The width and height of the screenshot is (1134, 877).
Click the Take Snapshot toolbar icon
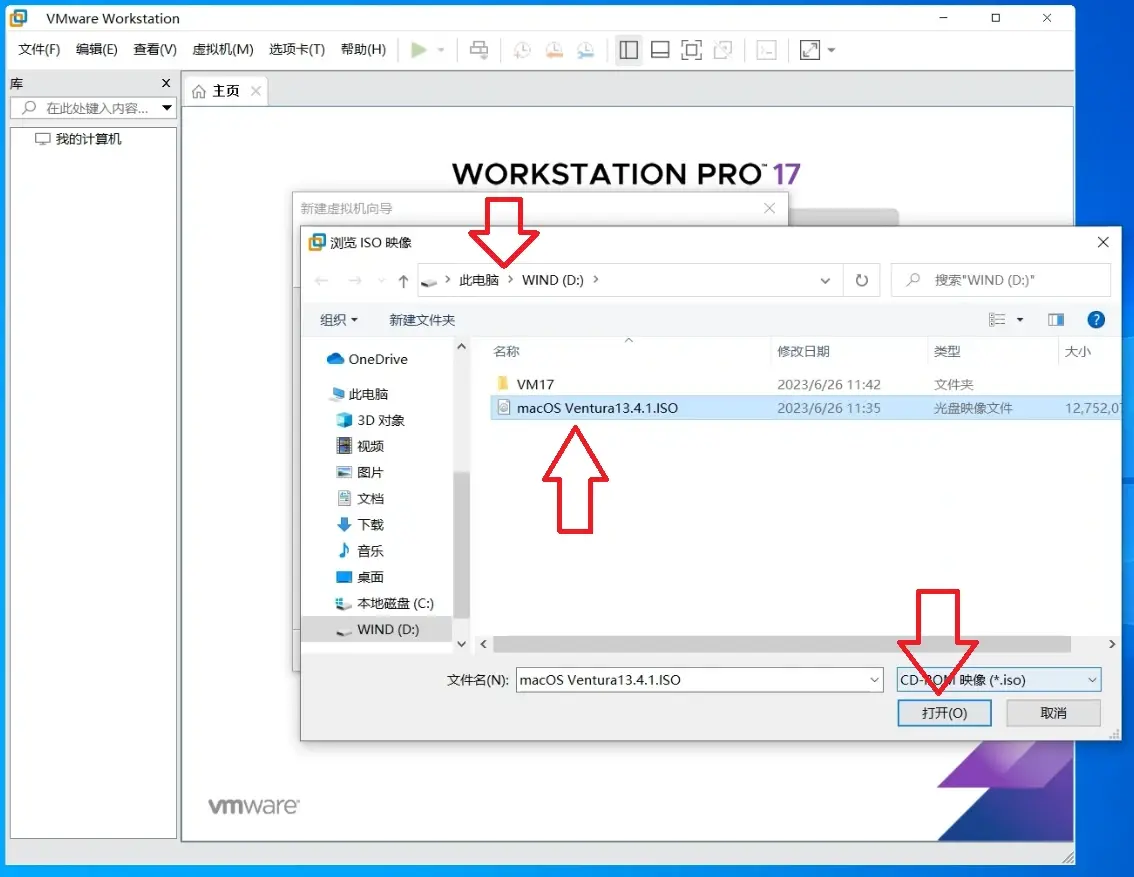coord(521,50)
